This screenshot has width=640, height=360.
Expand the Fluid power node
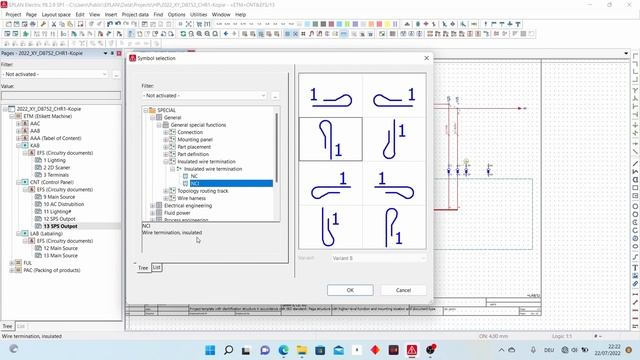click(152, 213)
